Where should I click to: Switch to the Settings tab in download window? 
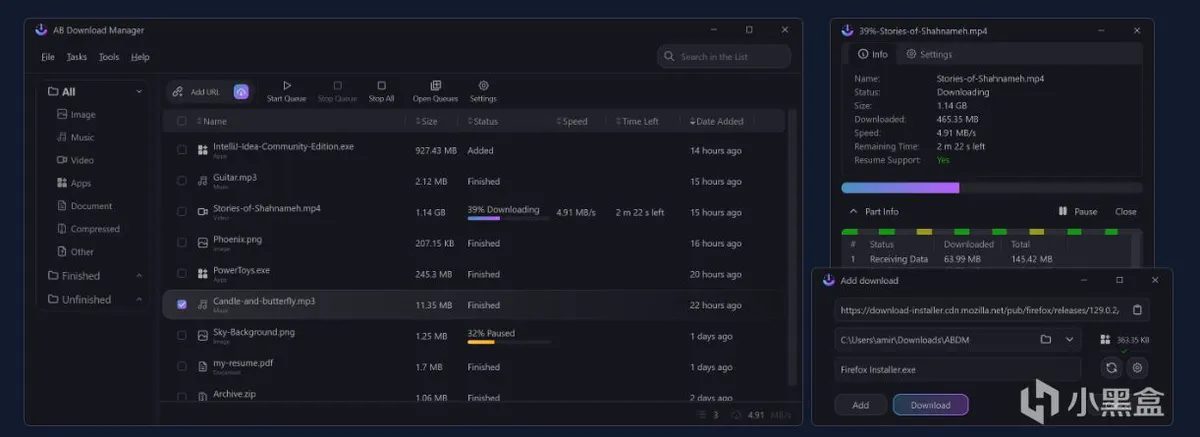pos(929,54)
